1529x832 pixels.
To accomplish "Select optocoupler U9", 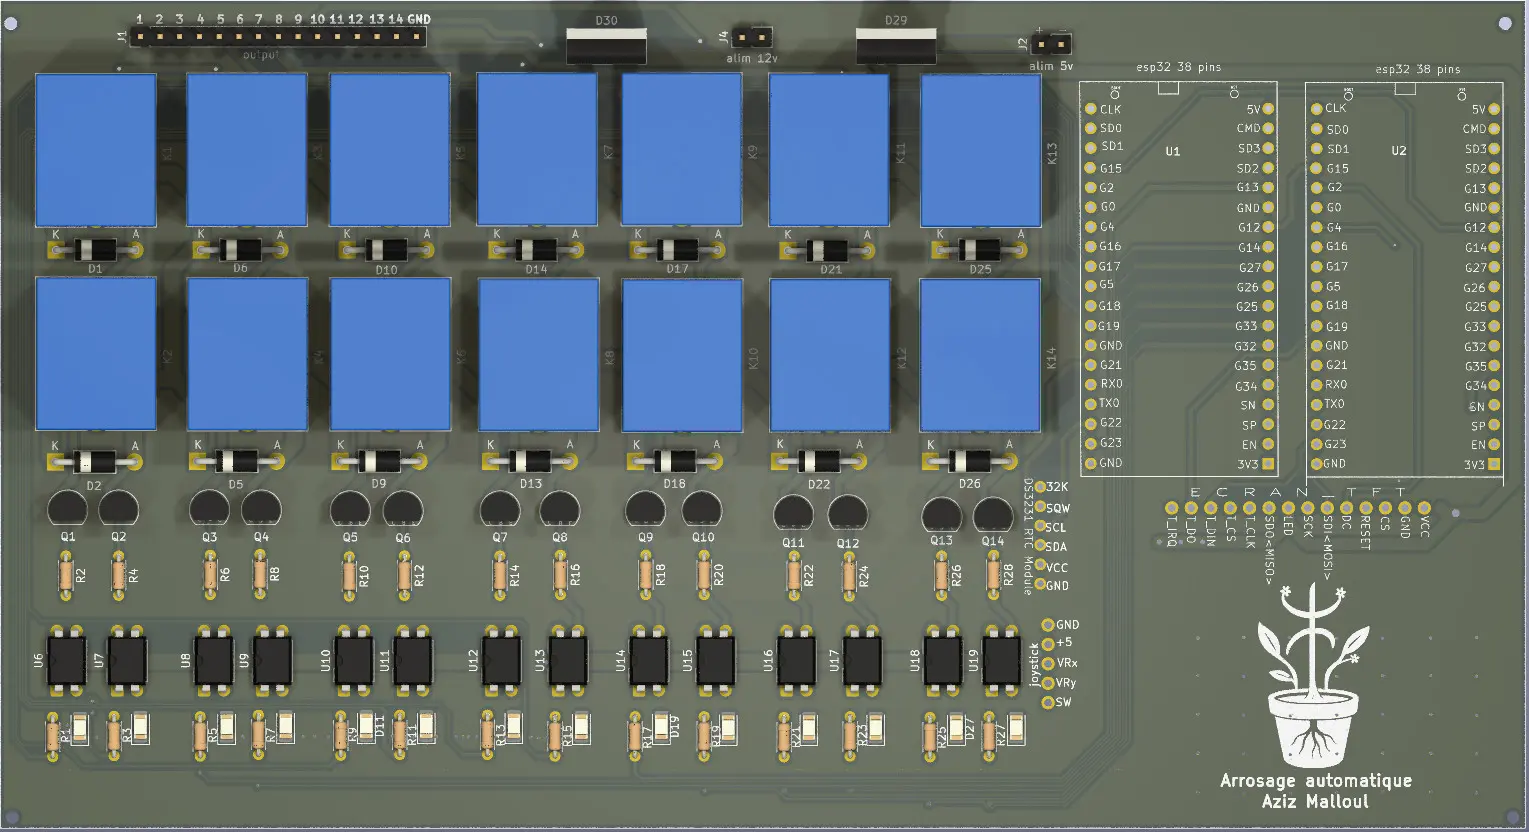I will coord(272,660).
